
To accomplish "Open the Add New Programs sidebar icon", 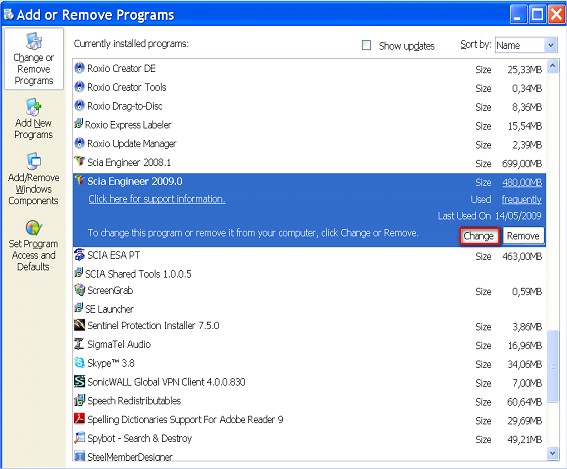I will click(x=34, y=107).
